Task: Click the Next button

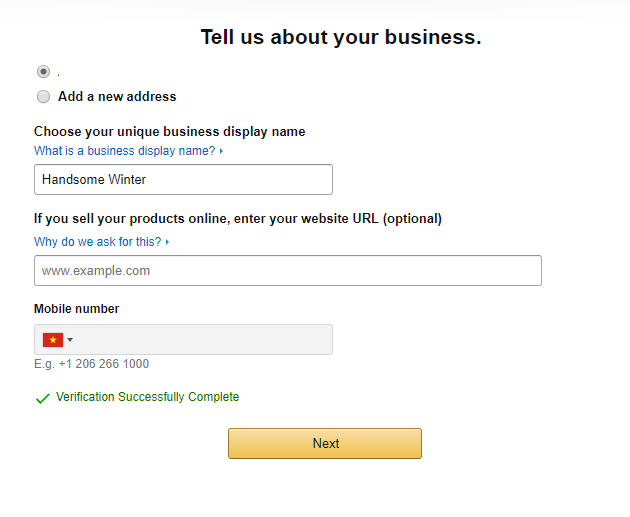Action: [325, 443]
